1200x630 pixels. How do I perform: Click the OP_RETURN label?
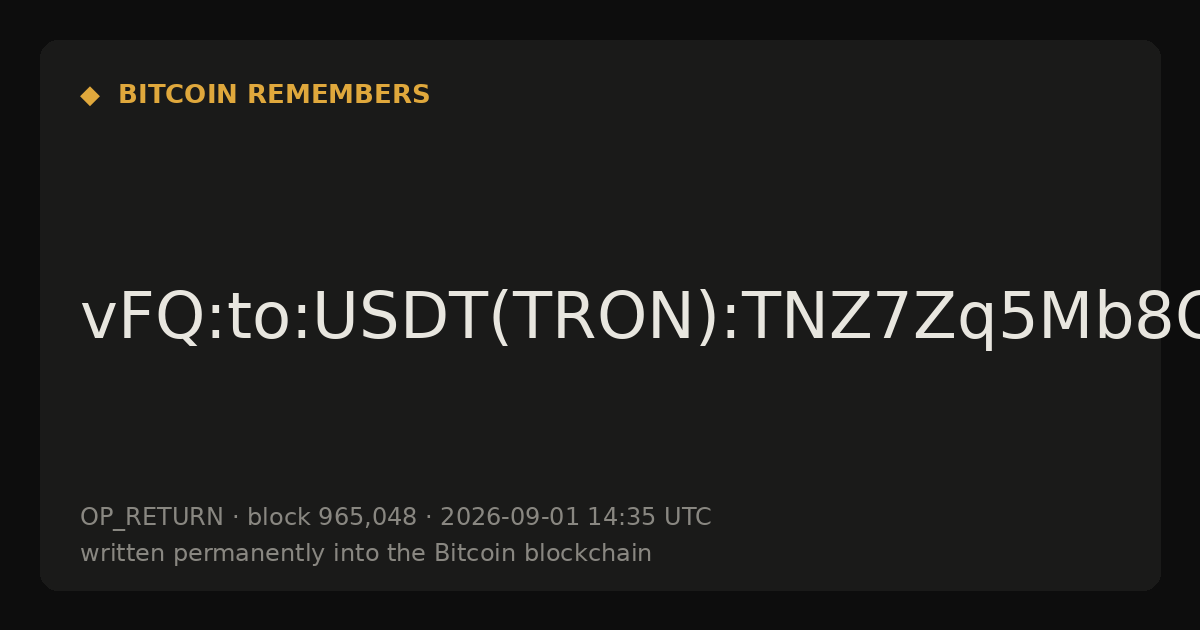(x=152, y=518)
